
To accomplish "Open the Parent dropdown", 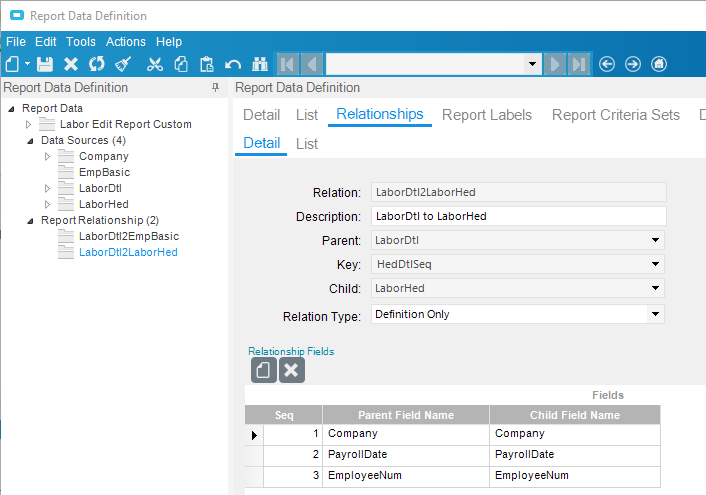I will (x=655, y=240).
